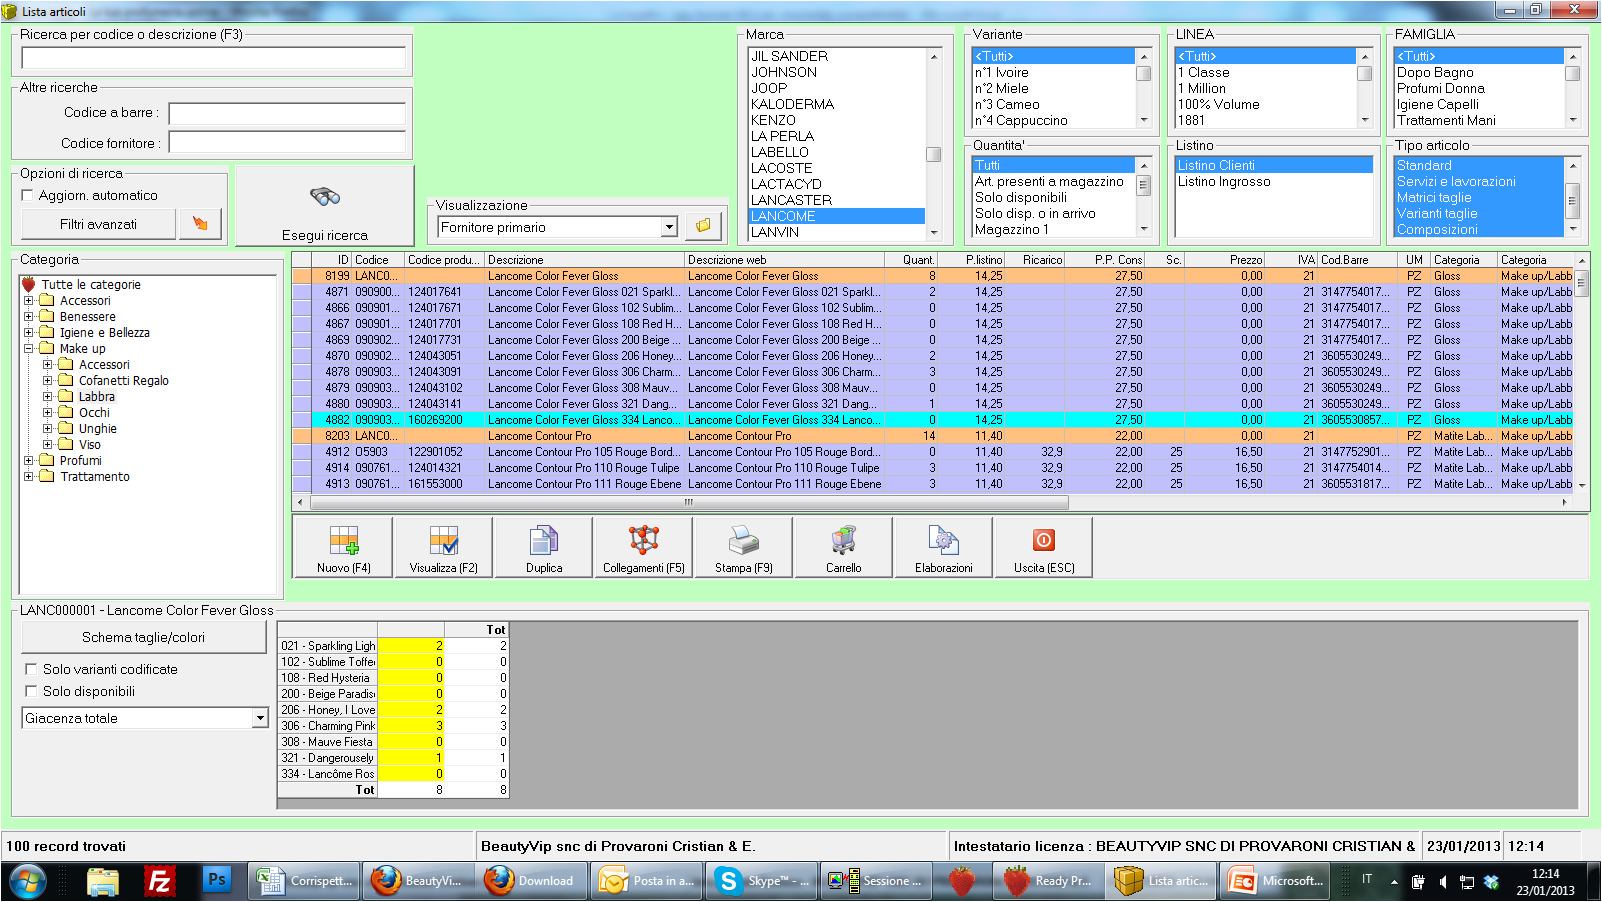Open the Windows Start menu
This screenshot has width=1602, height=902.
[28, 881]
